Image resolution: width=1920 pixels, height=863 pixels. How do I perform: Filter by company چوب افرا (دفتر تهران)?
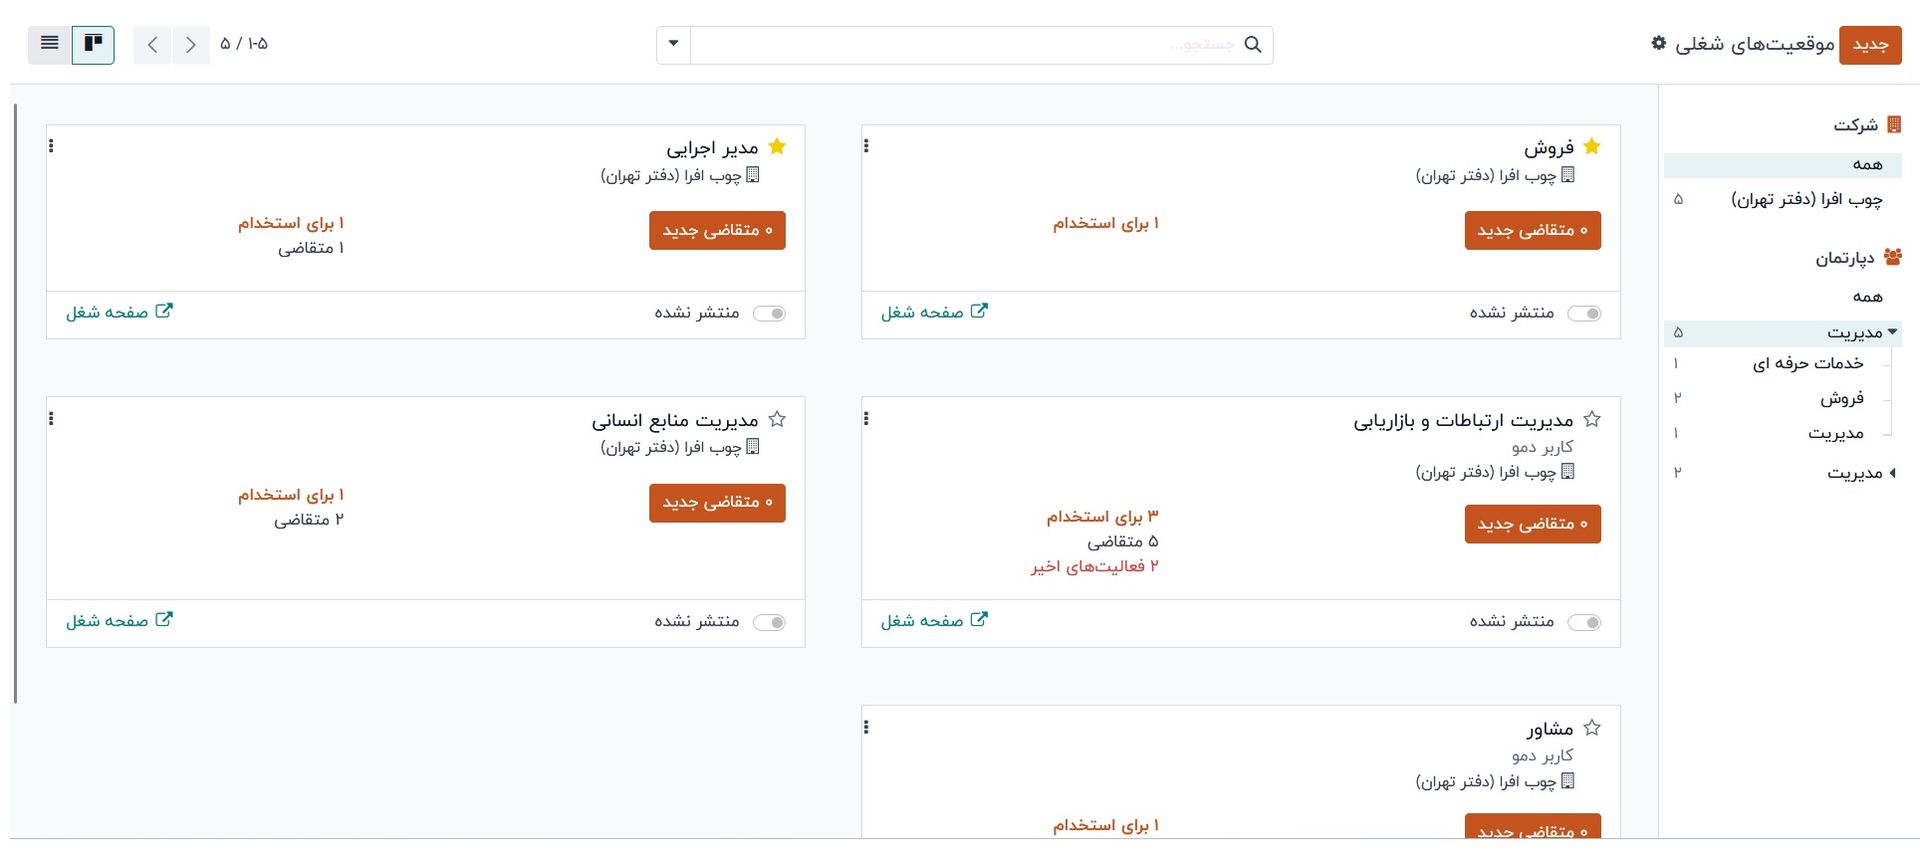click(1783, 199)
